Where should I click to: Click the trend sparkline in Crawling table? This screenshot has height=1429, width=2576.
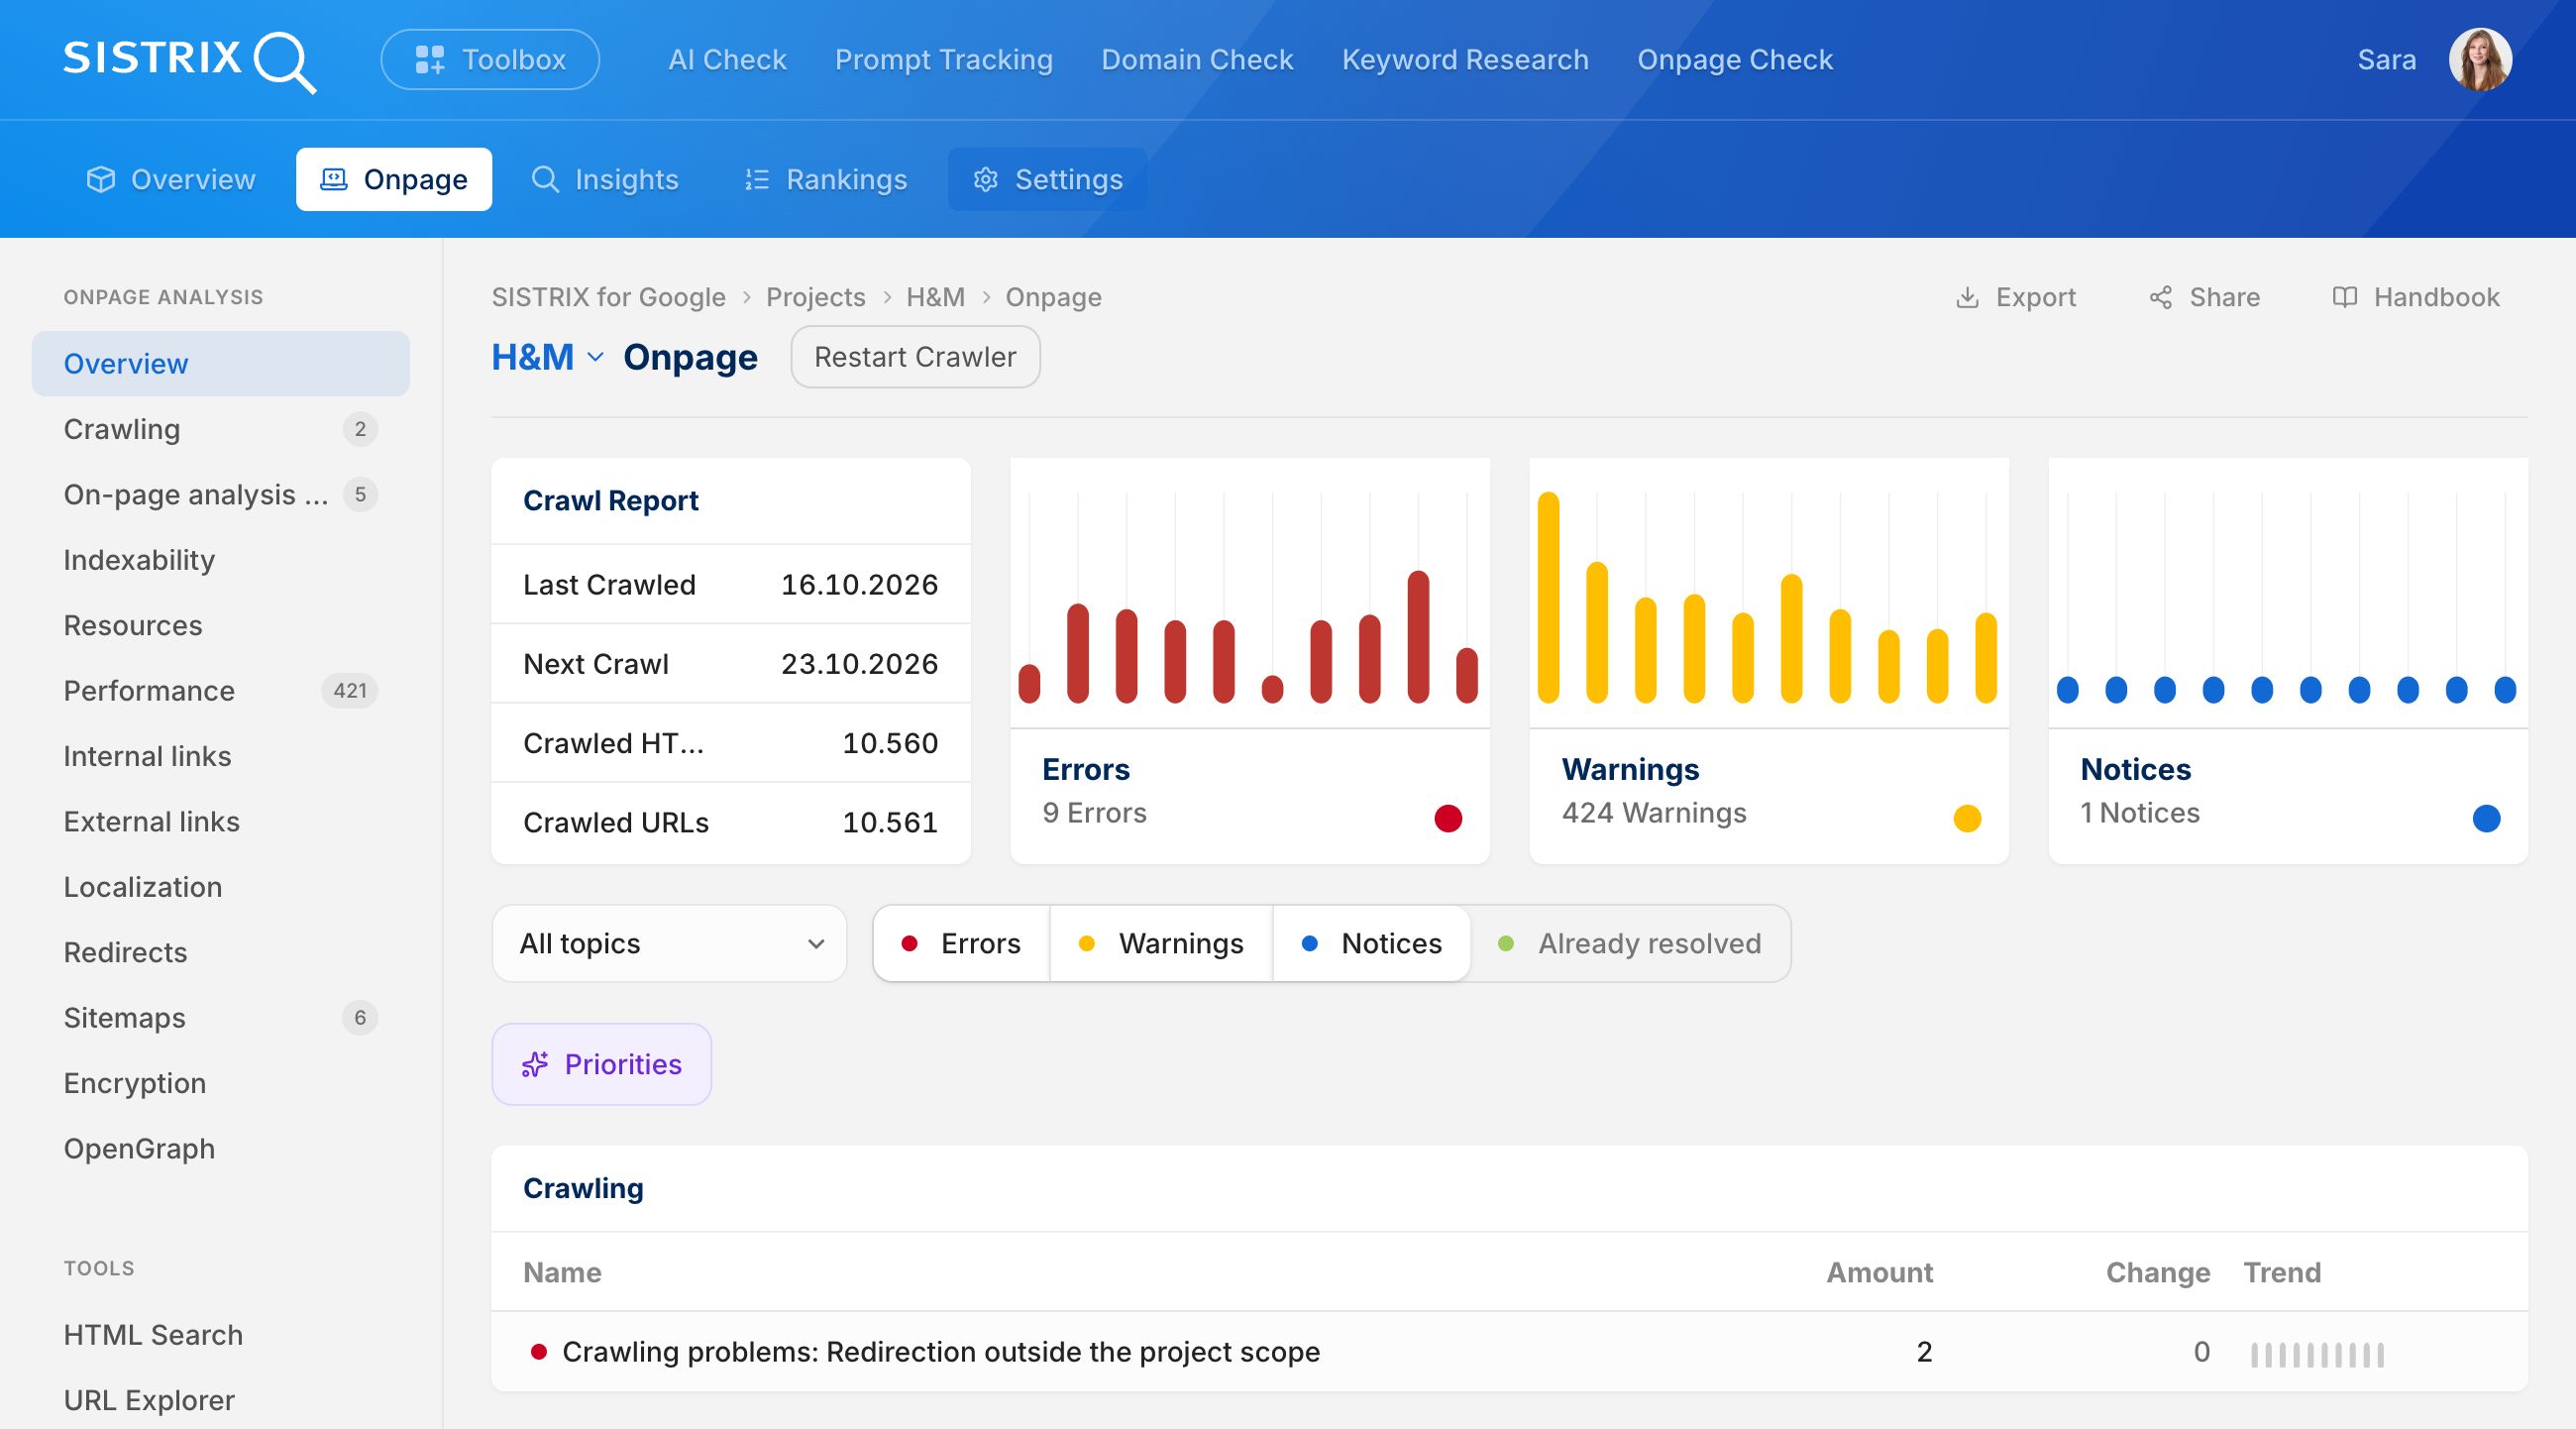point(2317,1354)
